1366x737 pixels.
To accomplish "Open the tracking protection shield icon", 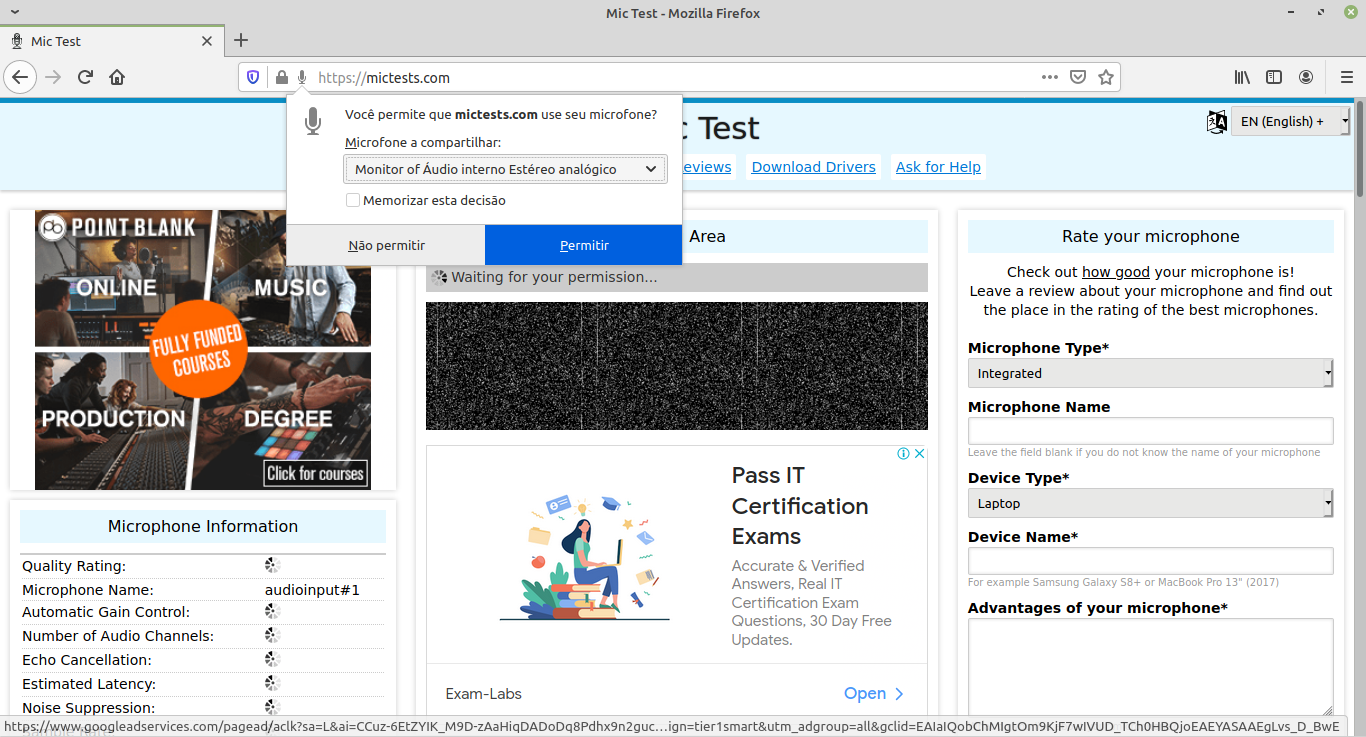I will click(x=253, y=77).
